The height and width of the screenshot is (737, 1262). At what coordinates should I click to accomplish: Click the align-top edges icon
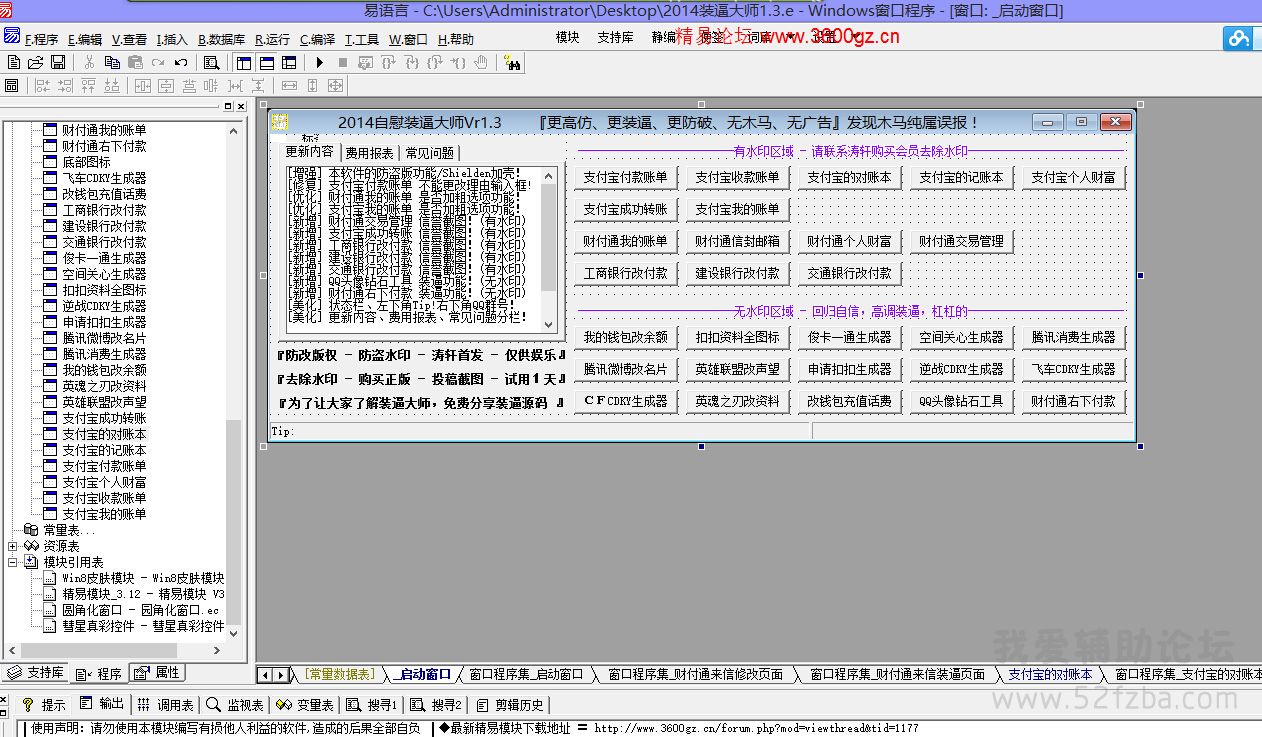(90, 86)
